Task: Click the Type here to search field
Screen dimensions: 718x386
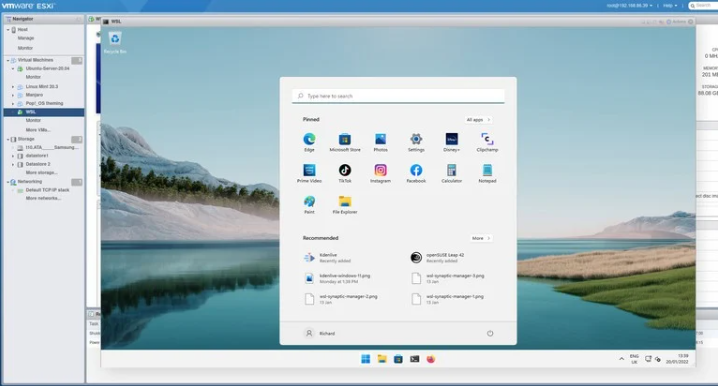Action: click(x=398, y=96)
